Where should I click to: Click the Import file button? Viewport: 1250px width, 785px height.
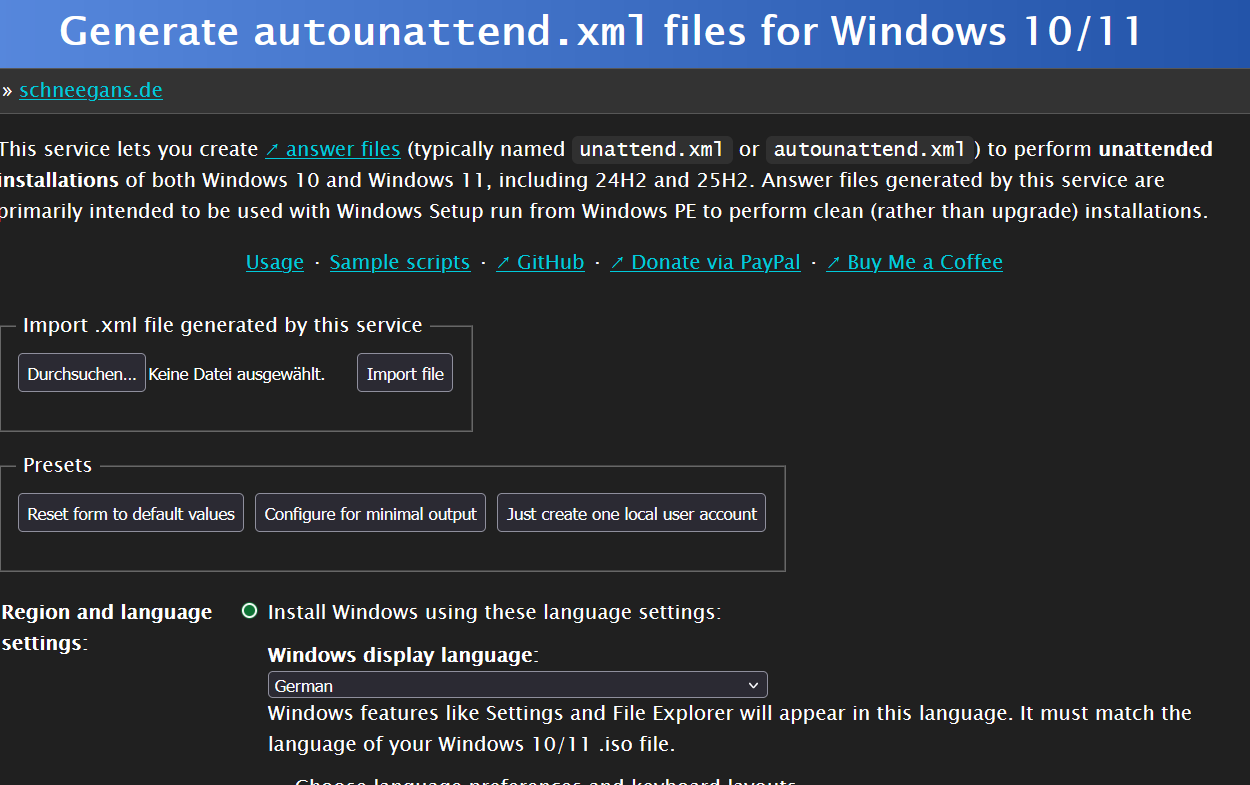click(405, 373)
